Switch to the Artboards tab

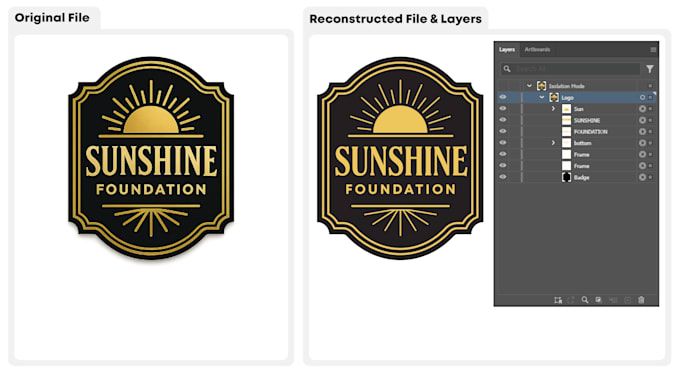tap(537, 49)
